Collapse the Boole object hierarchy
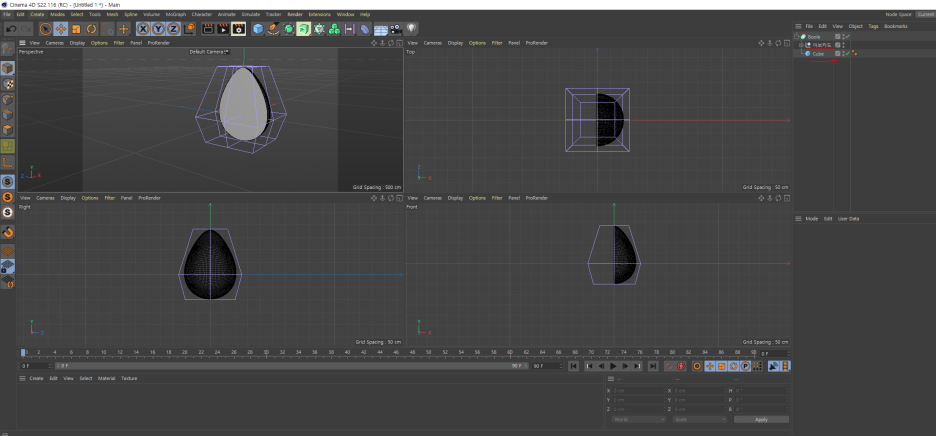The width and height of the screenshot is (936, 436). (797, 36)
